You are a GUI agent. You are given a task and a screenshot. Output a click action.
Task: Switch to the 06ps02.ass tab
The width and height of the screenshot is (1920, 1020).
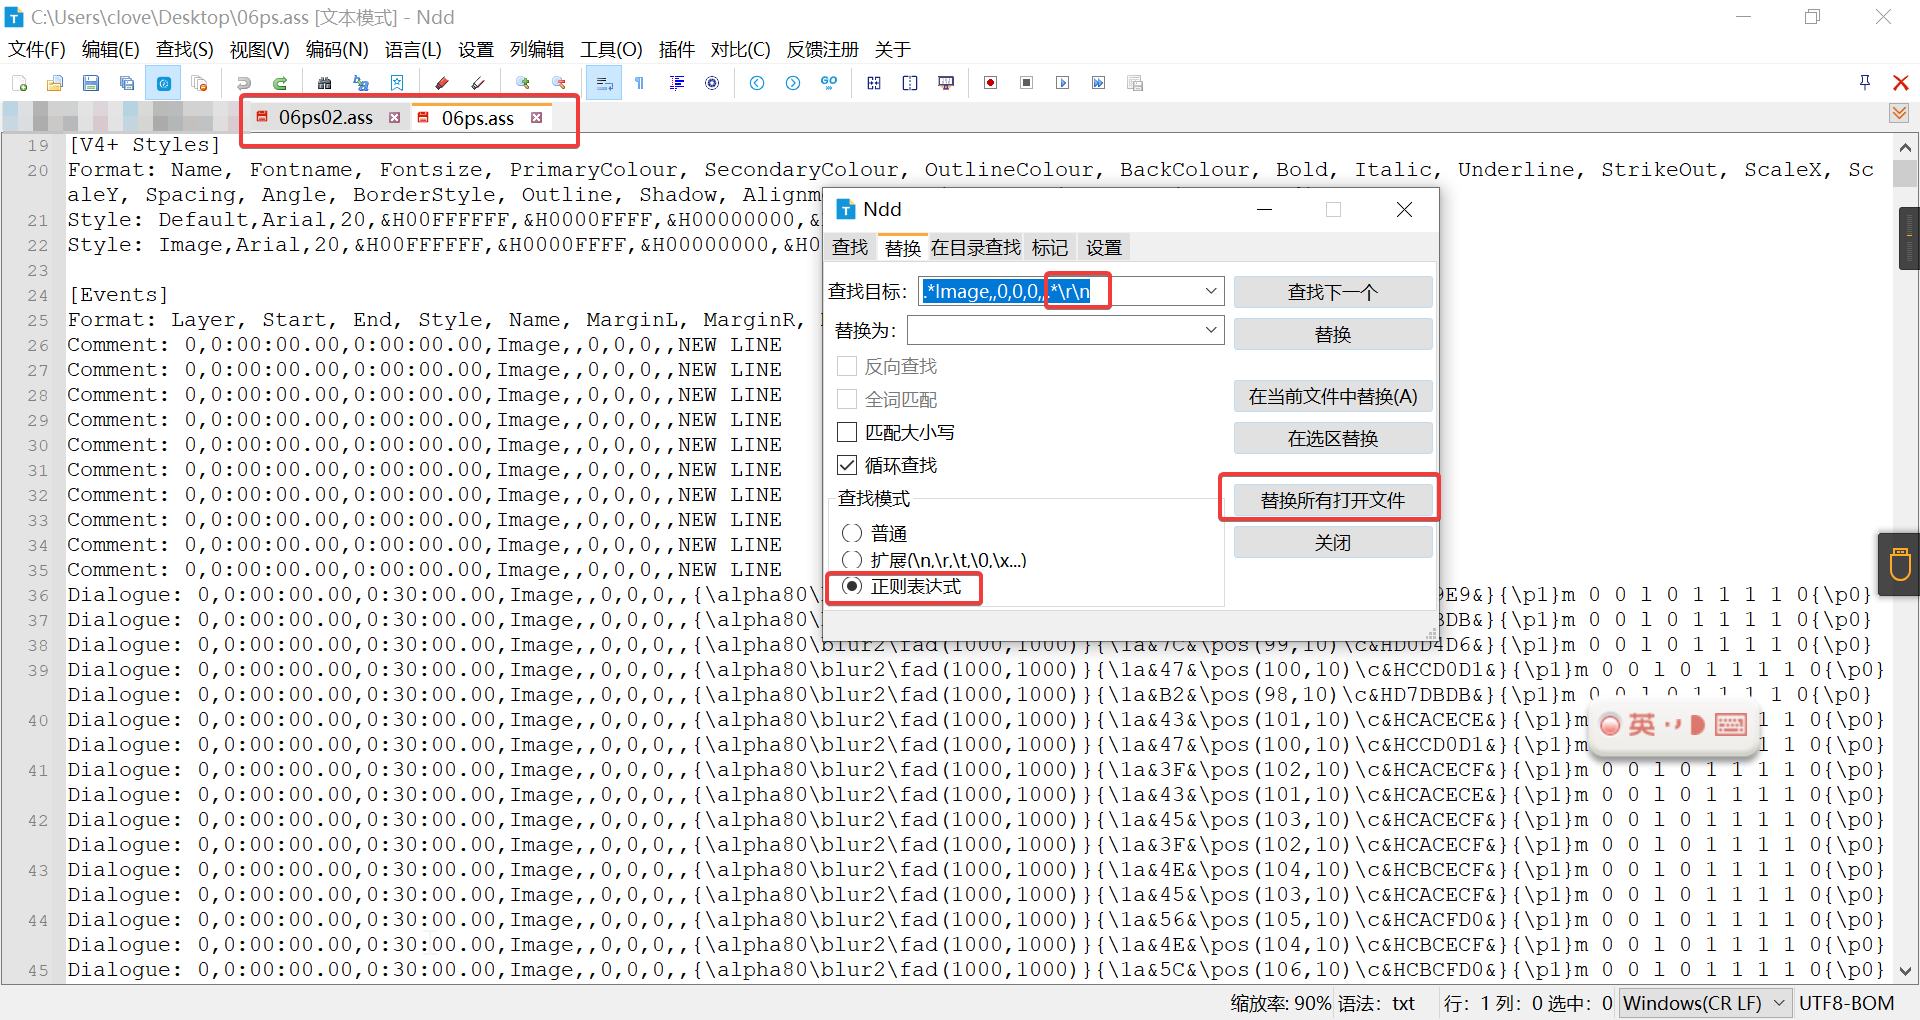pyautogui.click(x=326, y=118)
